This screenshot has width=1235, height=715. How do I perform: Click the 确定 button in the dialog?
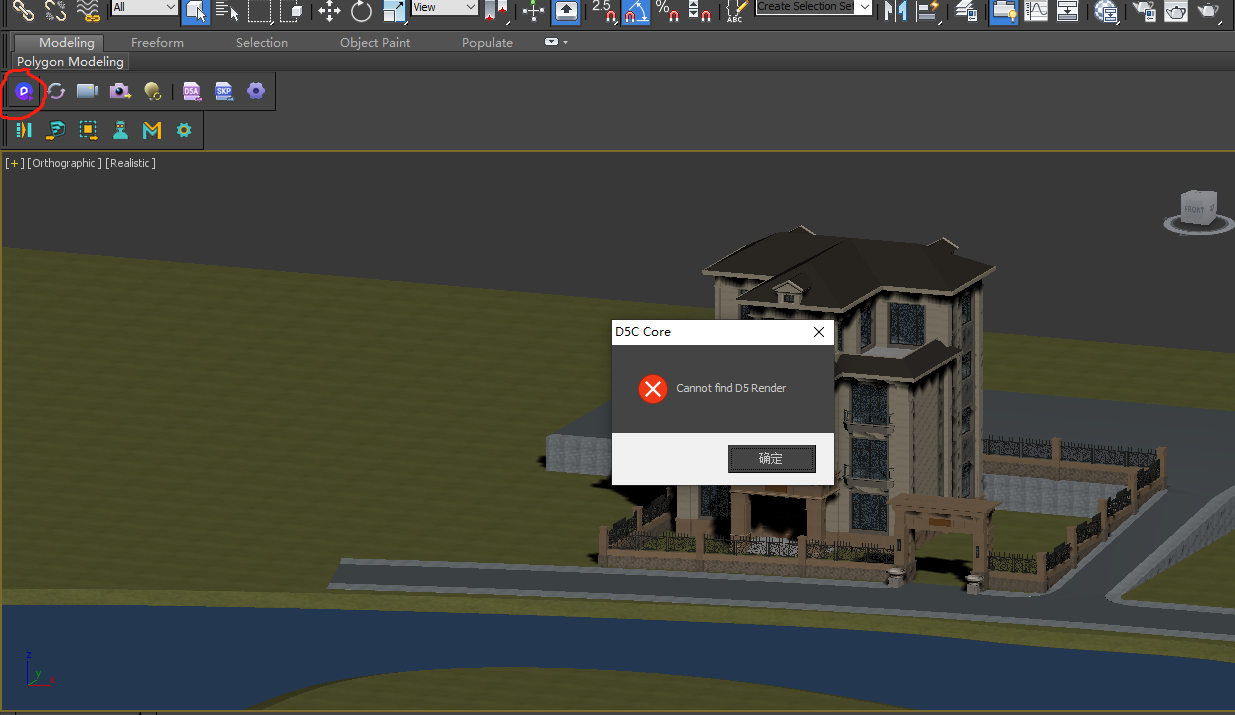pyautogui.click(x=771, y=459)
